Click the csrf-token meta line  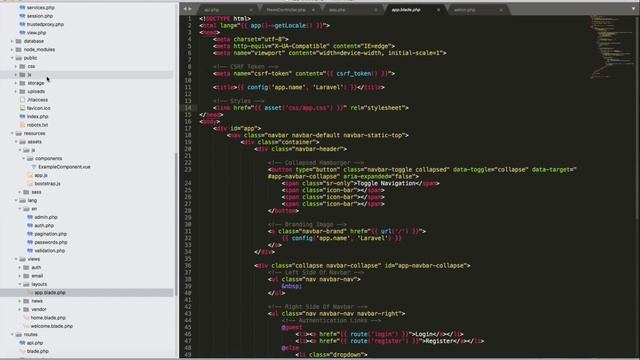[x=304, y=73]
